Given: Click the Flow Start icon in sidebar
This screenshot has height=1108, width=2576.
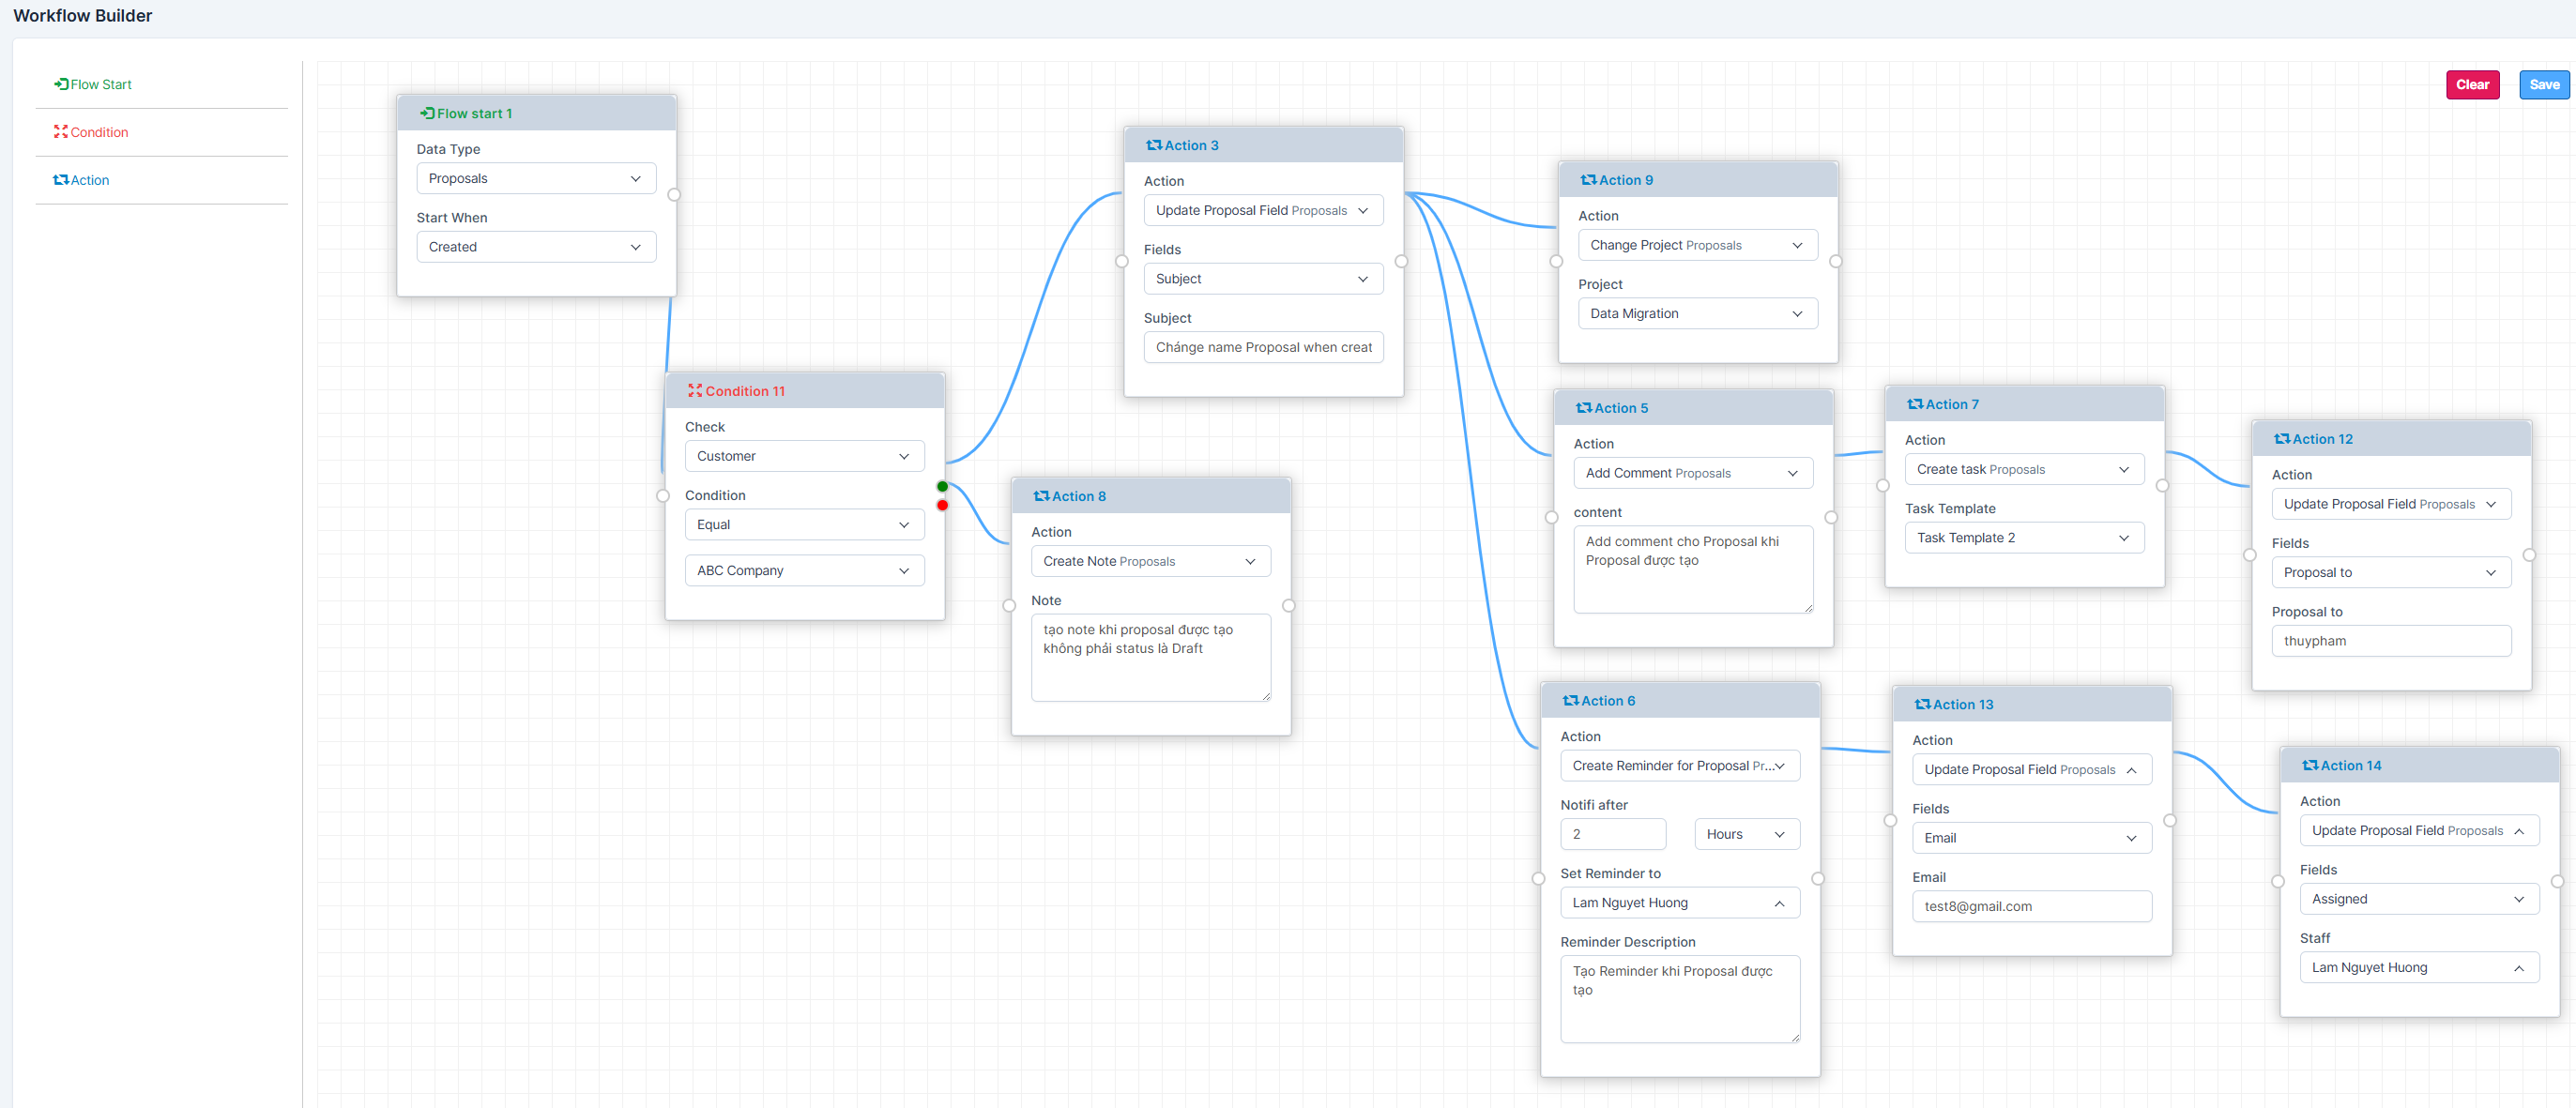Looking at the screenshot, I should (x=61, y=84).
